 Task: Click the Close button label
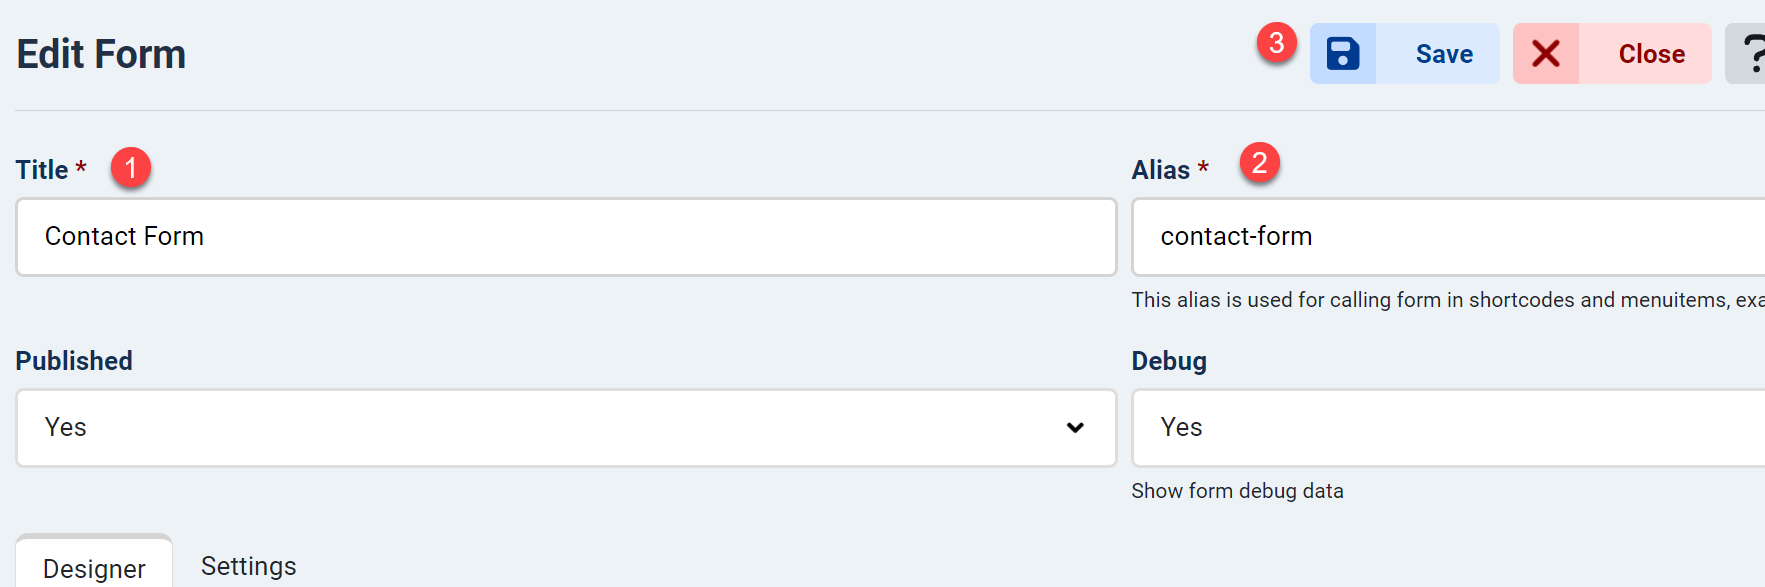coord(1651,54)
